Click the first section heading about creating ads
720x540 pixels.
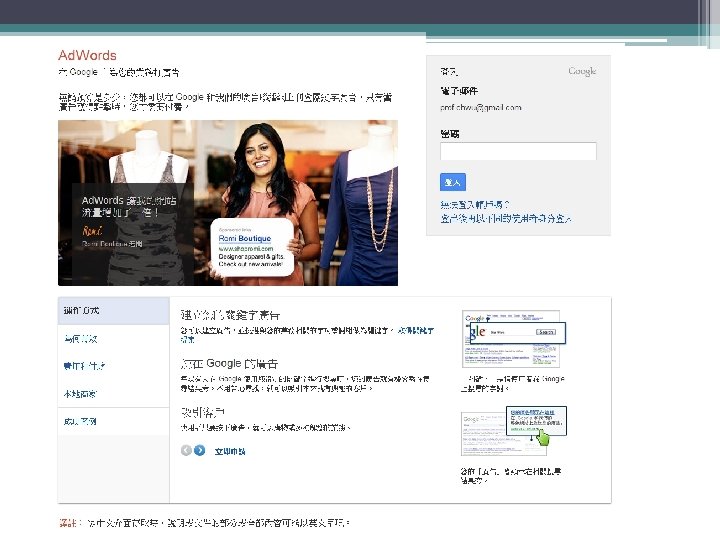[x=230, y=315]
